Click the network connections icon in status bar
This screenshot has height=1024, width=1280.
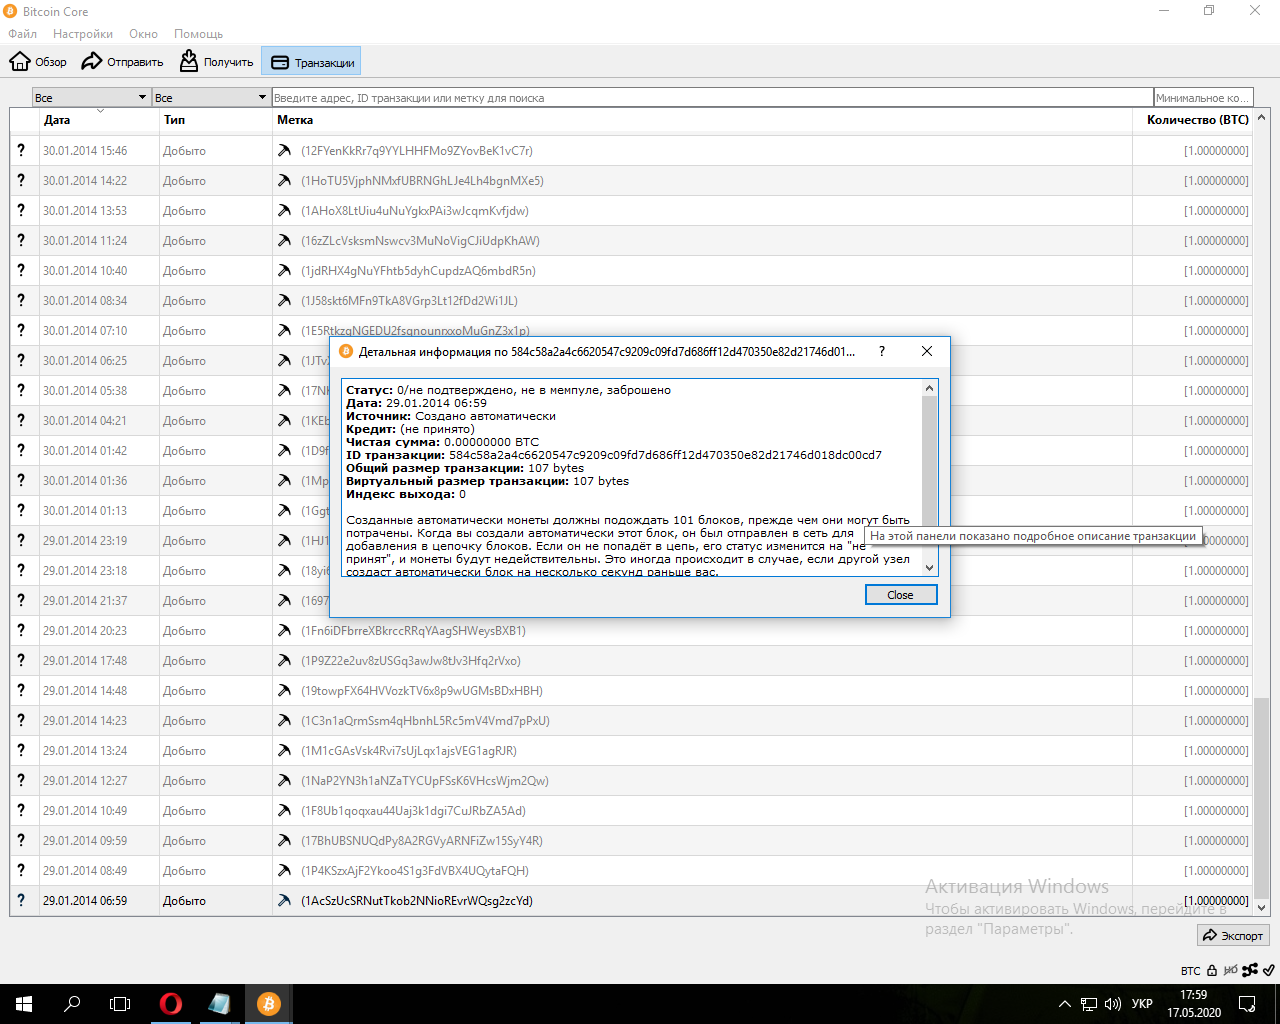1251,970
